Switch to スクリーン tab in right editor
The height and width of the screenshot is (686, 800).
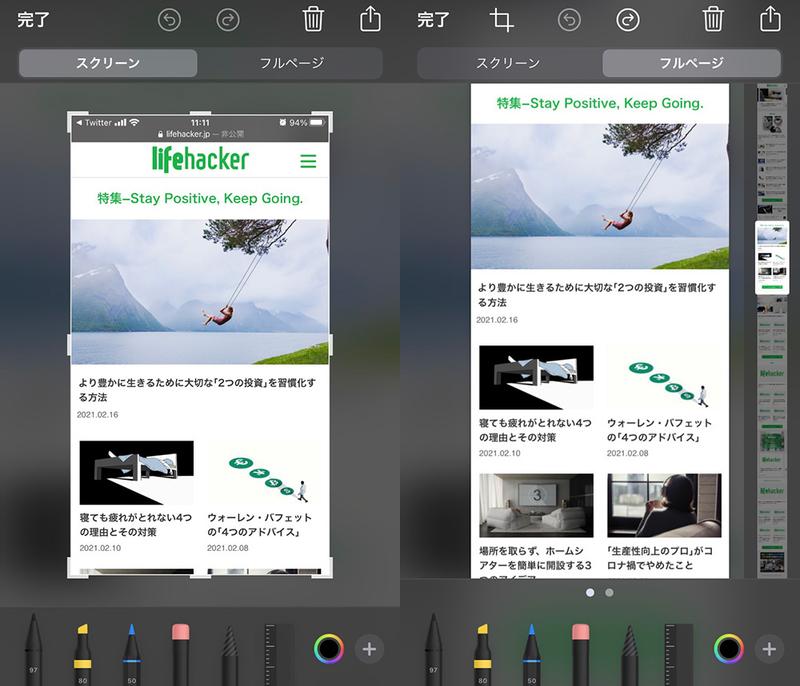(508, 63)
